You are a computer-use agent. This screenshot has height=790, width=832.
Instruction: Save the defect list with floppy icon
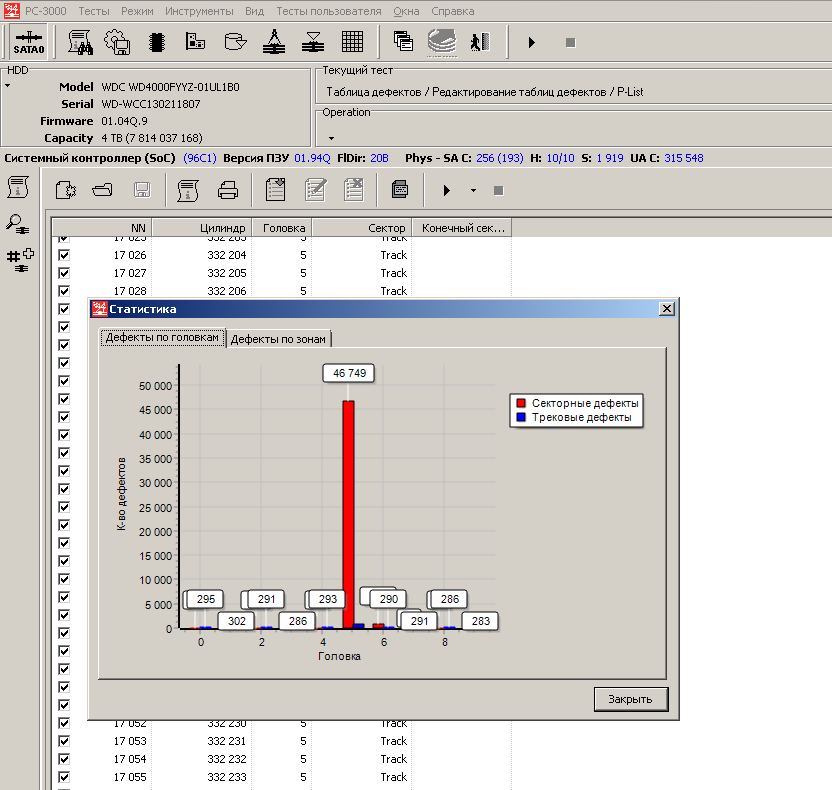point(142,190)
